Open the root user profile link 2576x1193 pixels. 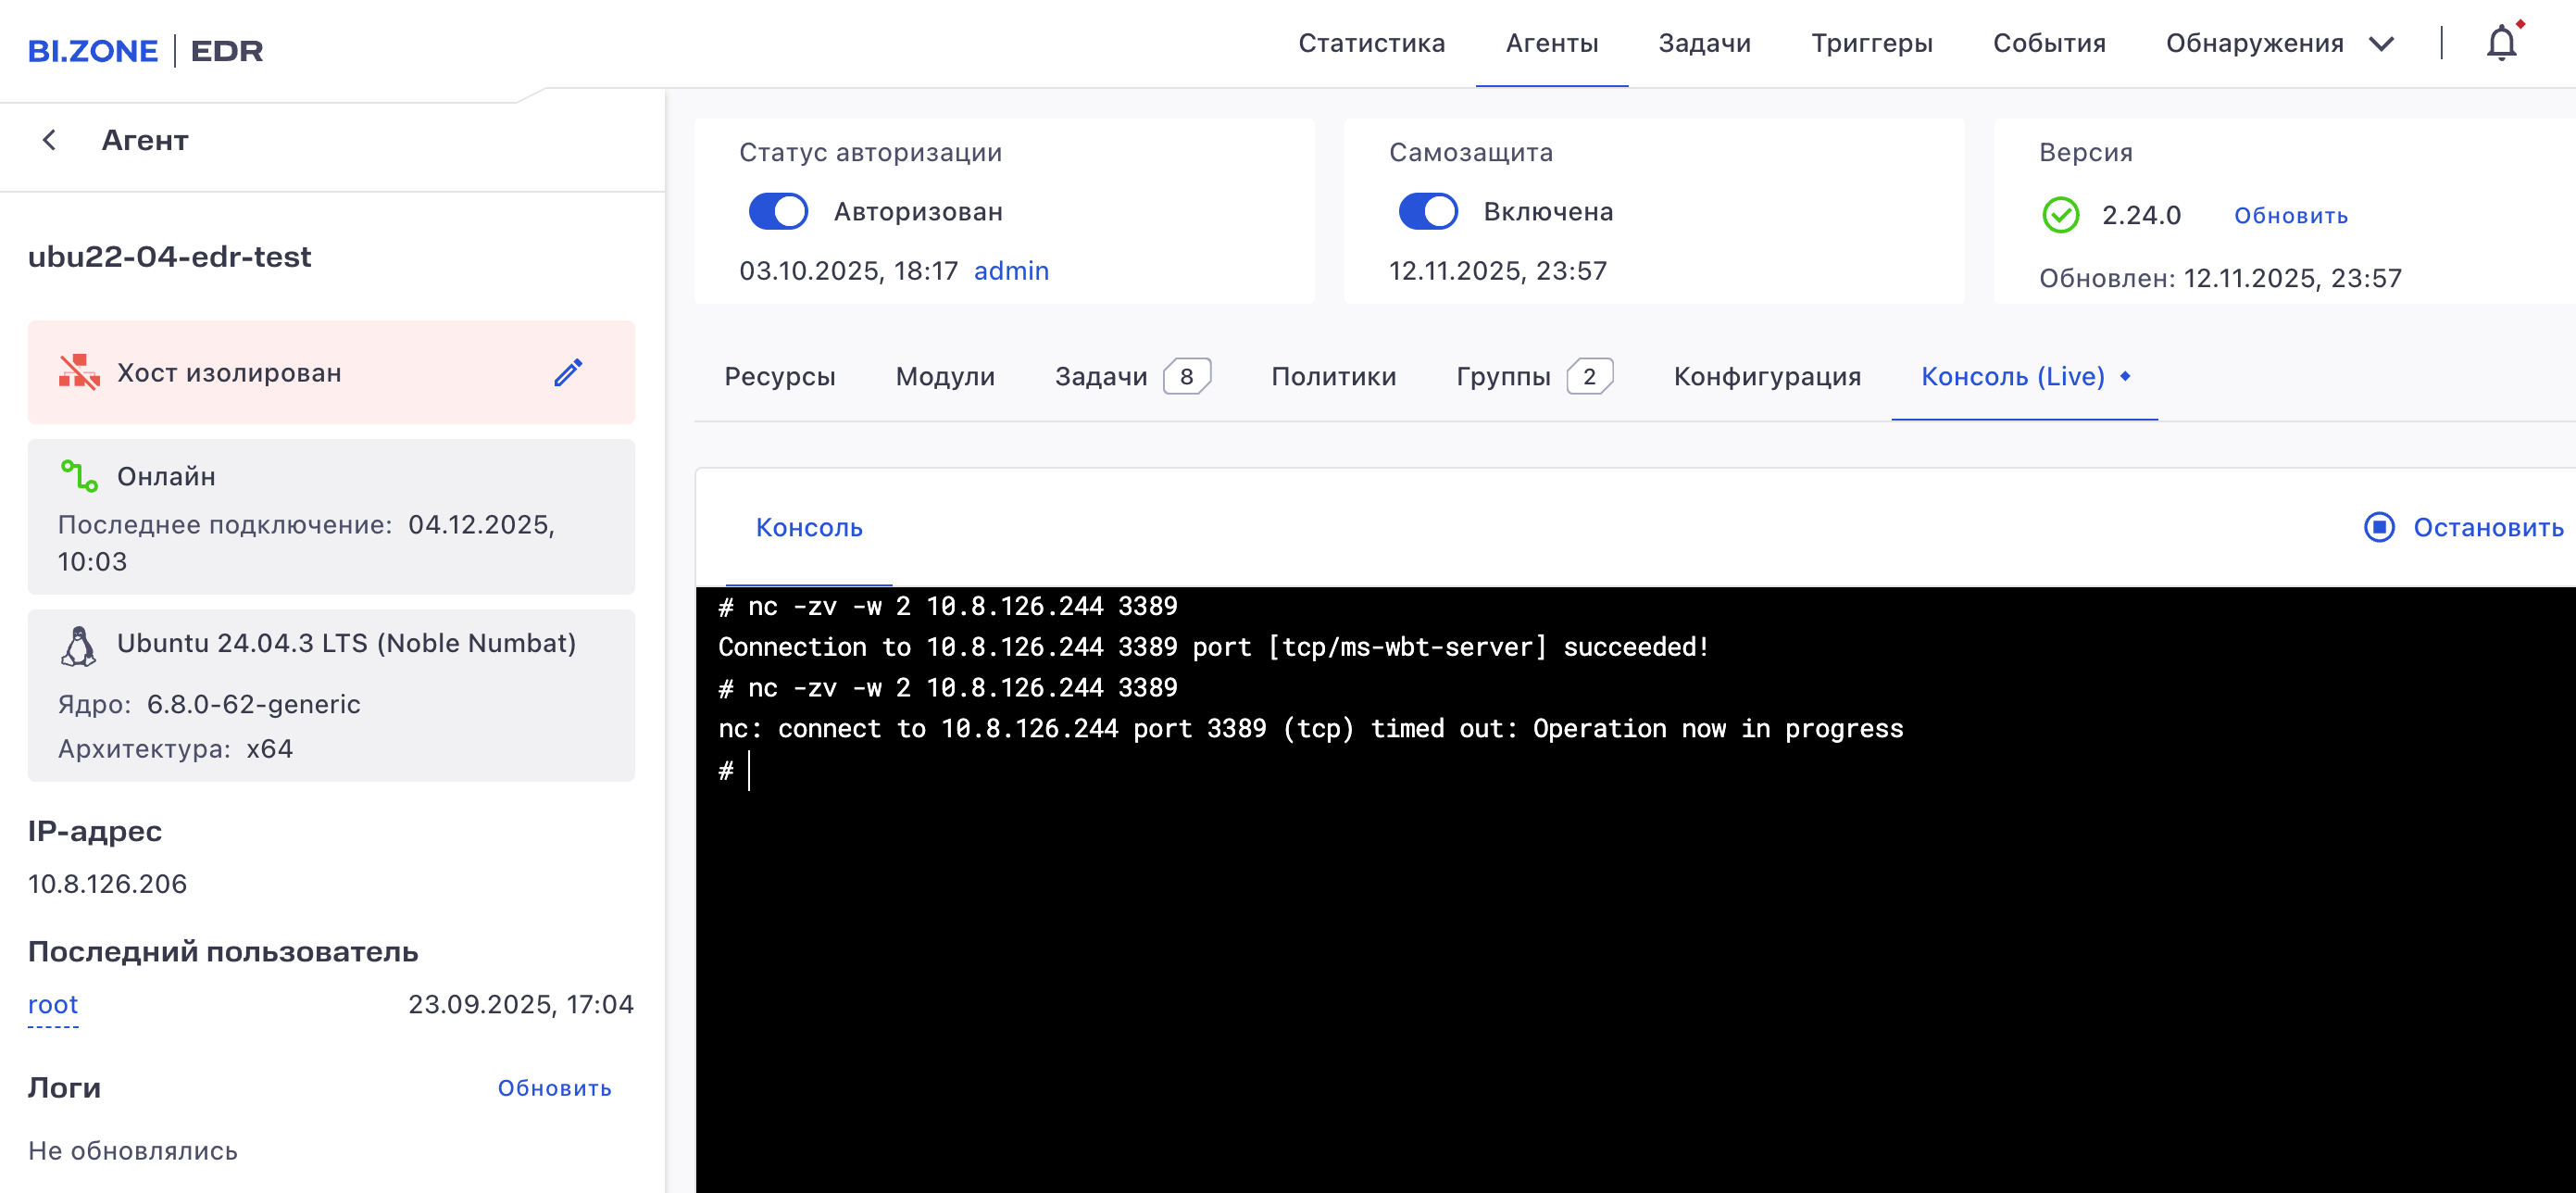point(52,1004)
